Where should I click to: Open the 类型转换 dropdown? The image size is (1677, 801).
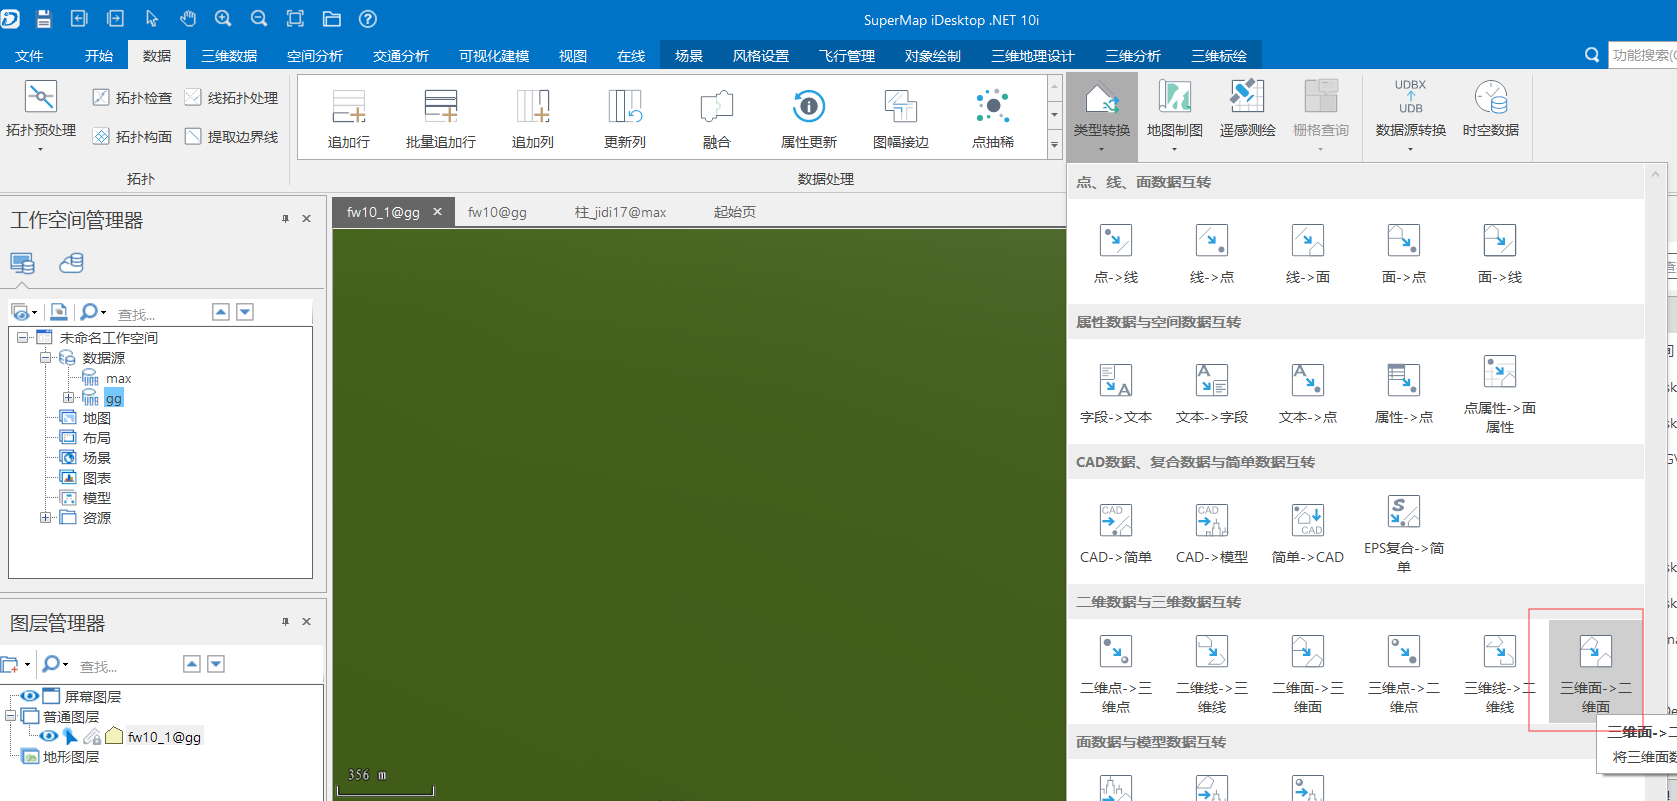coord(1101,116)
